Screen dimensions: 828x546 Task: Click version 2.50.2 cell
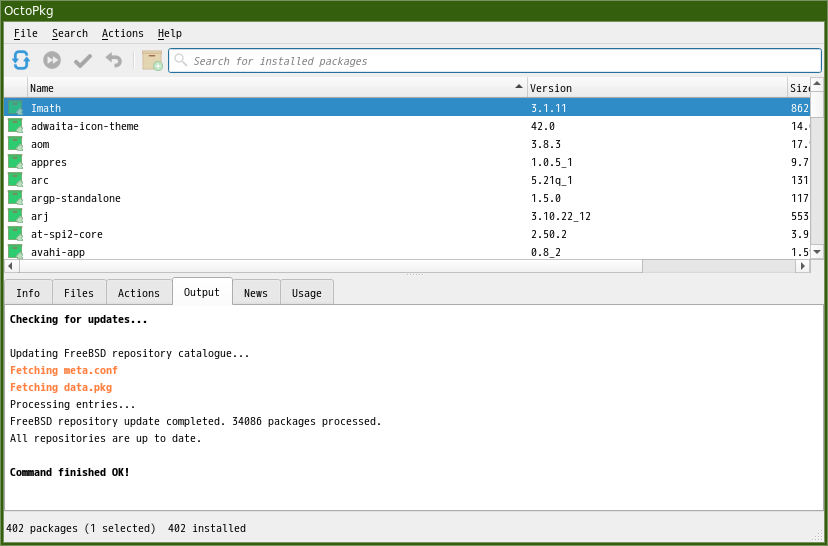click(549, 234)
